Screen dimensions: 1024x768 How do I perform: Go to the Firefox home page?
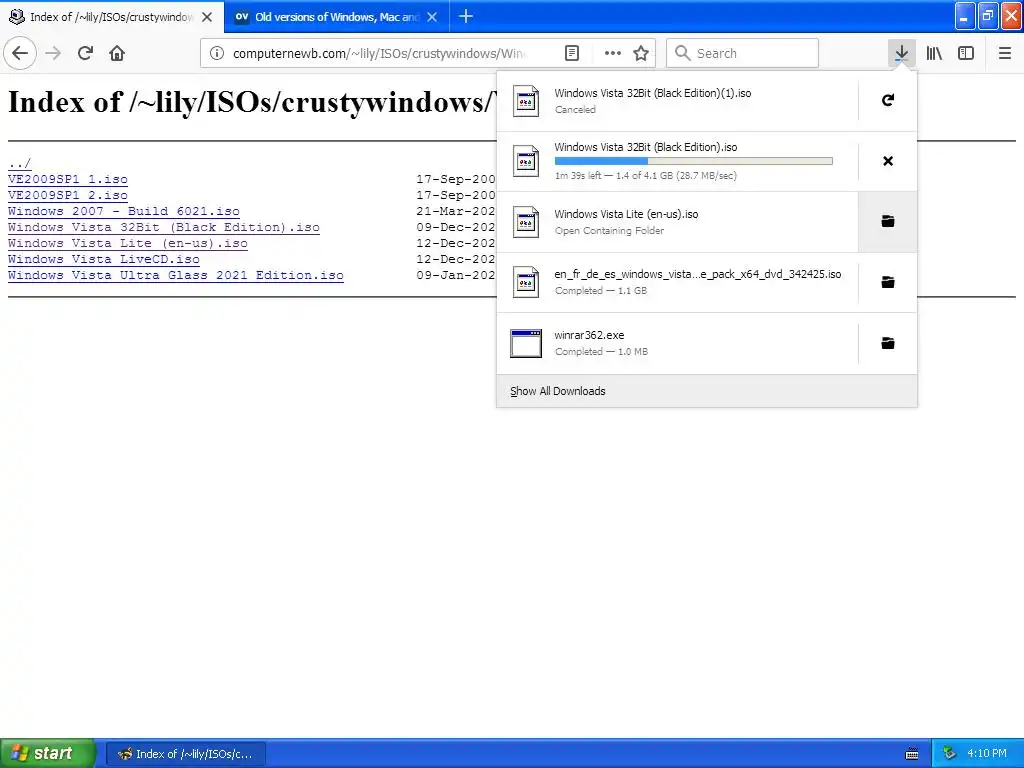[117, 53]
